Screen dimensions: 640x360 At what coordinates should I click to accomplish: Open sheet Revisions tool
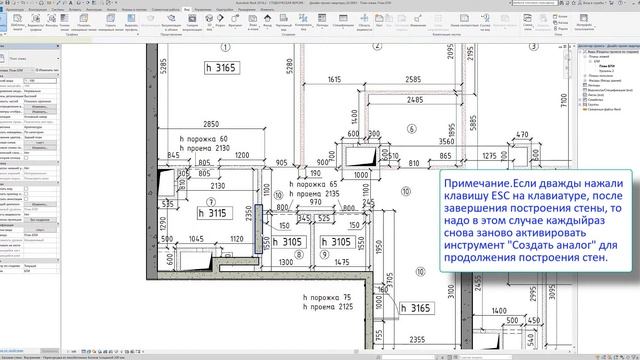point(418,21)
